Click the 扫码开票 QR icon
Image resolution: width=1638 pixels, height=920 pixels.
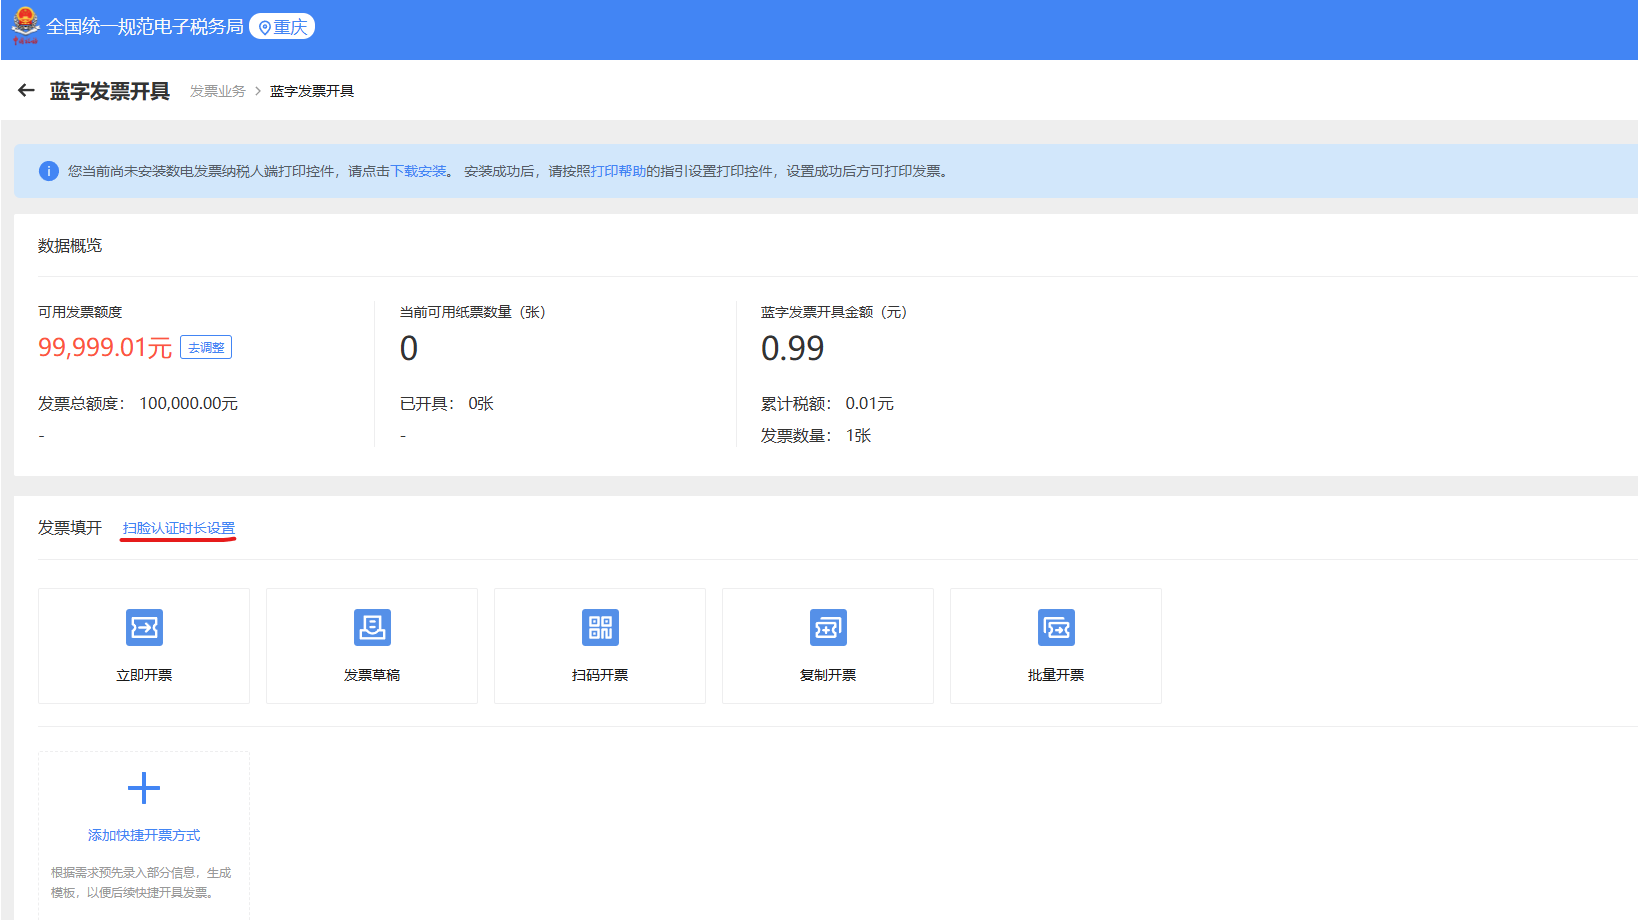[600, 628]
